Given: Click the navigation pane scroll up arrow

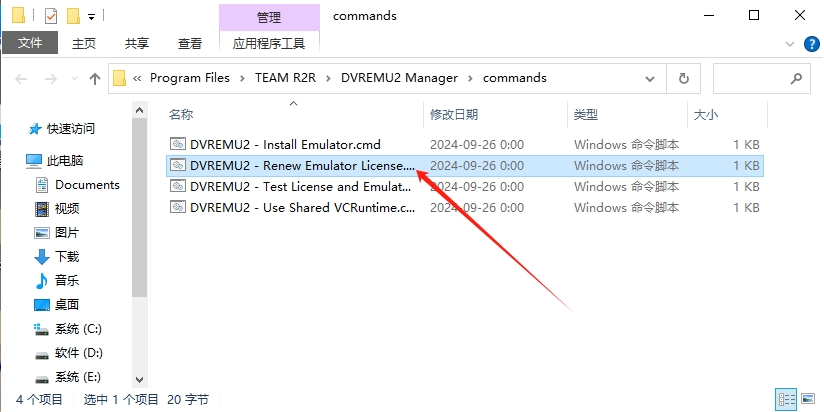Looking at the screenshot, I should click(139, 110).
